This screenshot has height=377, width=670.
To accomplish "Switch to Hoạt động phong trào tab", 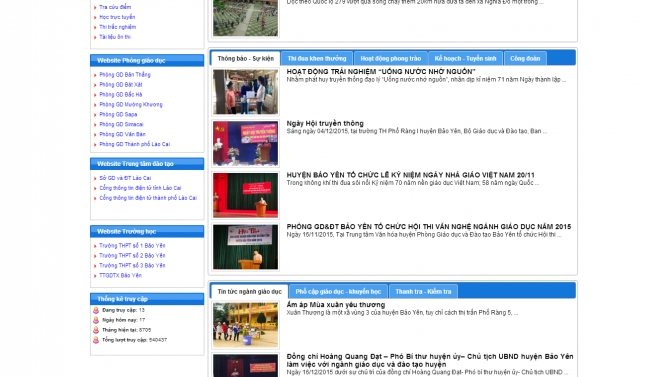I will point(391,59).
